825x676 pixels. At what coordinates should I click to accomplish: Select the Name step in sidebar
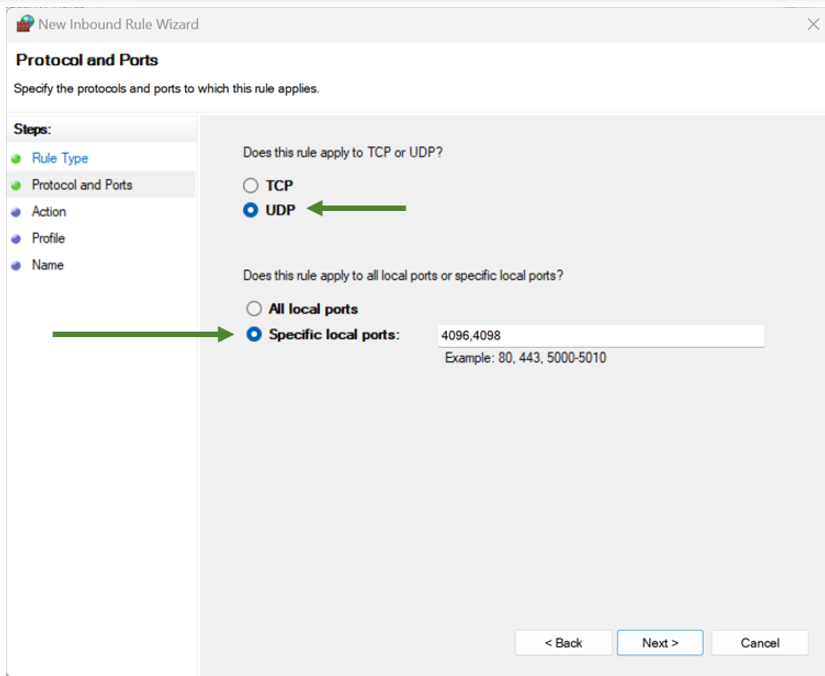click(47, 265)
